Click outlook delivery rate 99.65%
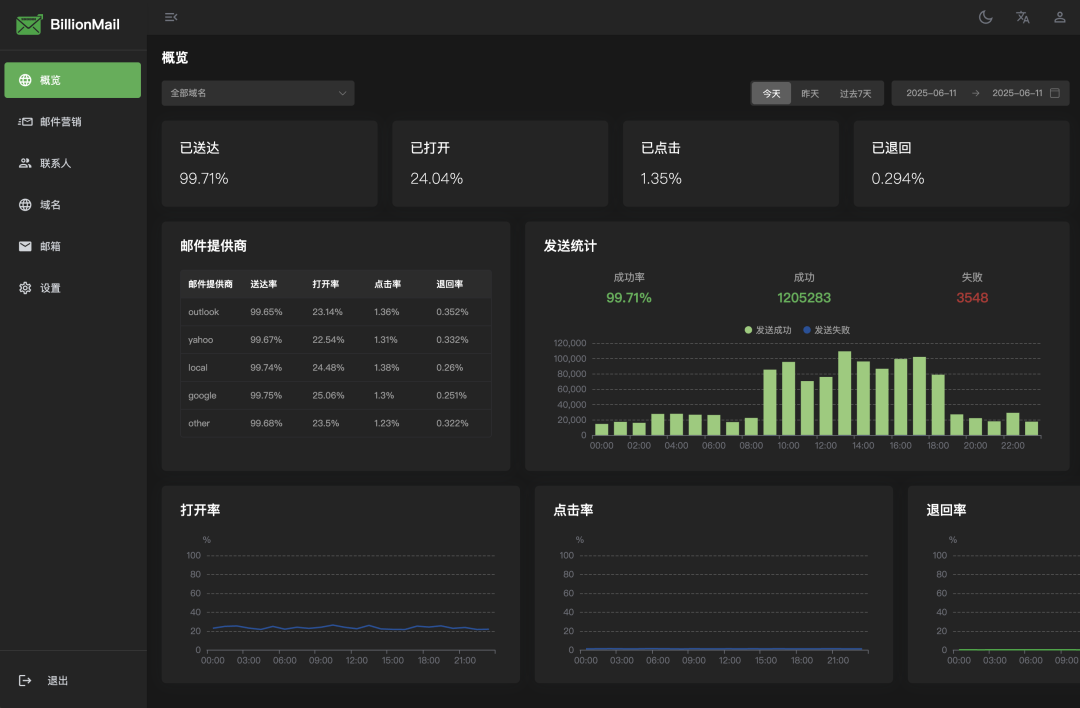 267,312
